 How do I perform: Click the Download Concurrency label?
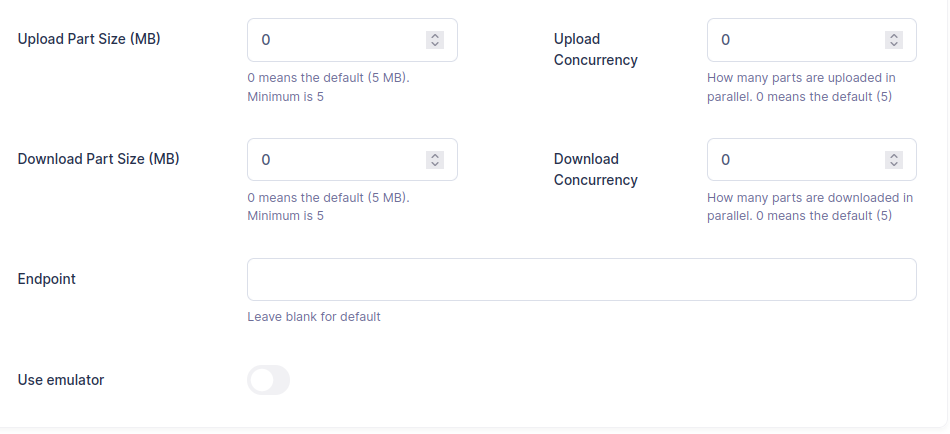[595, 170]
